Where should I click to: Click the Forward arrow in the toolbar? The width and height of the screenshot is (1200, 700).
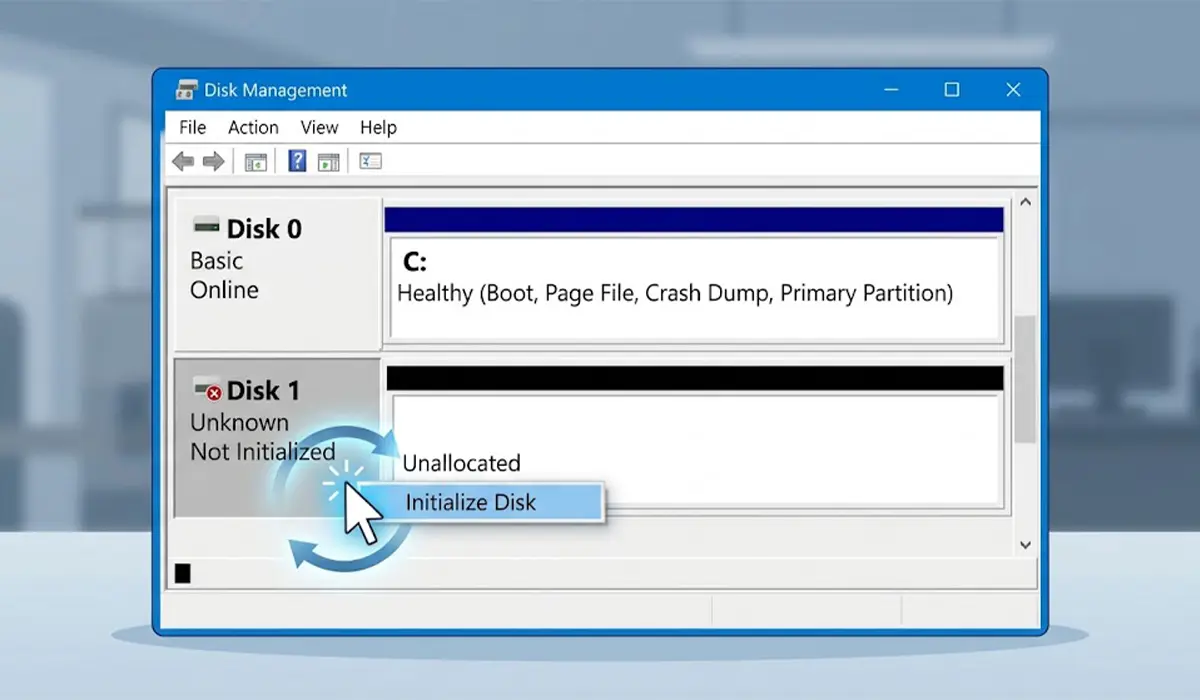pos(213,162)
